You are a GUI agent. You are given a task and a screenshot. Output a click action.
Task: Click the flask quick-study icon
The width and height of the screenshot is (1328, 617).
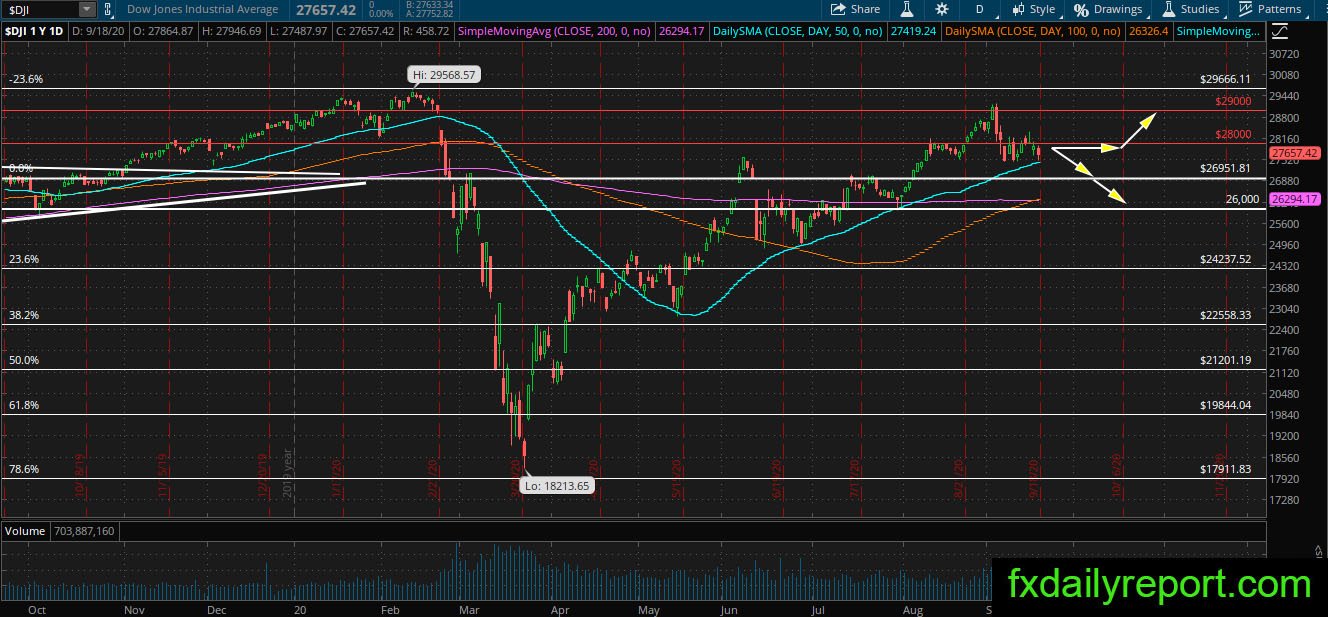(x=907, y=9)
